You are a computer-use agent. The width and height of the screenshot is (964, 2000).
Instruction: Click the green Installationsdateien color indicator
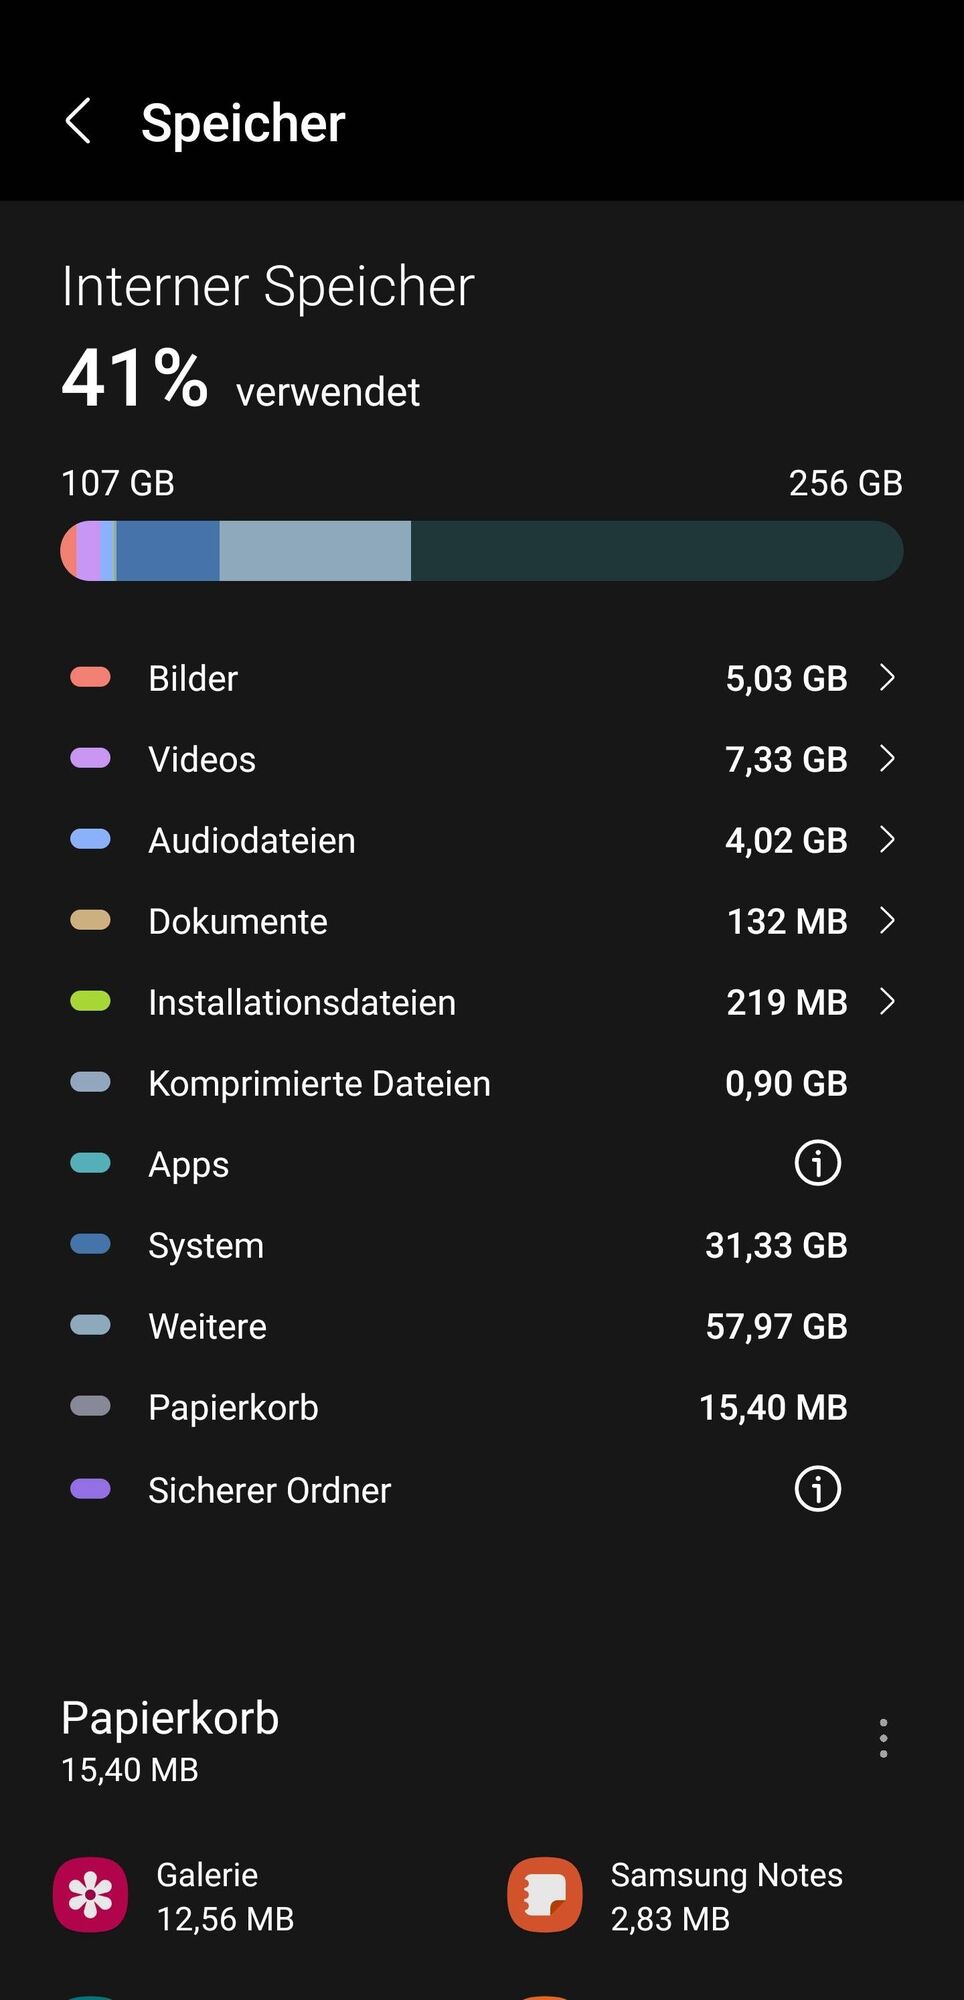[90, 1001]
